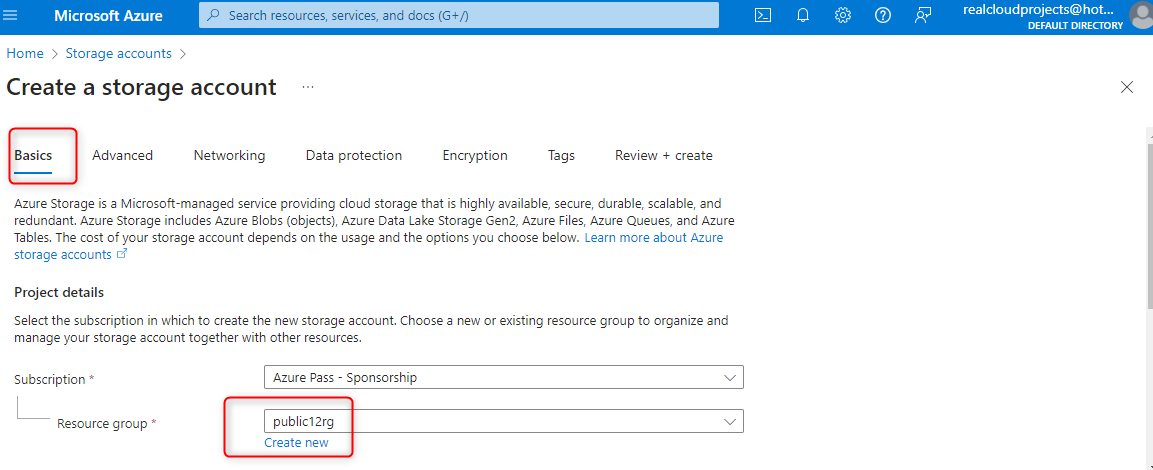
Task: Go to the Encryption tab
Action: coord(475,156)
